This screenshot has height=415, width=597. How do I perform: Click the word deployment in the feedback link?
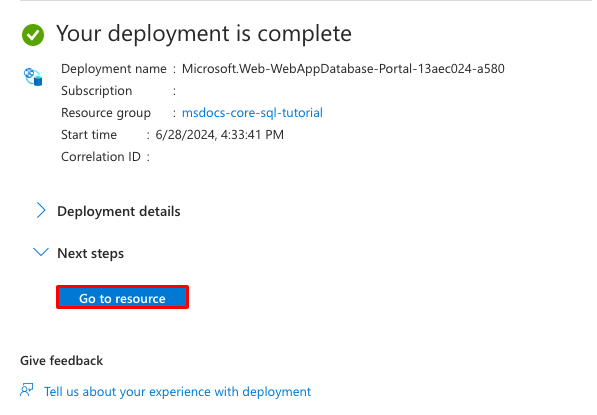276,392
